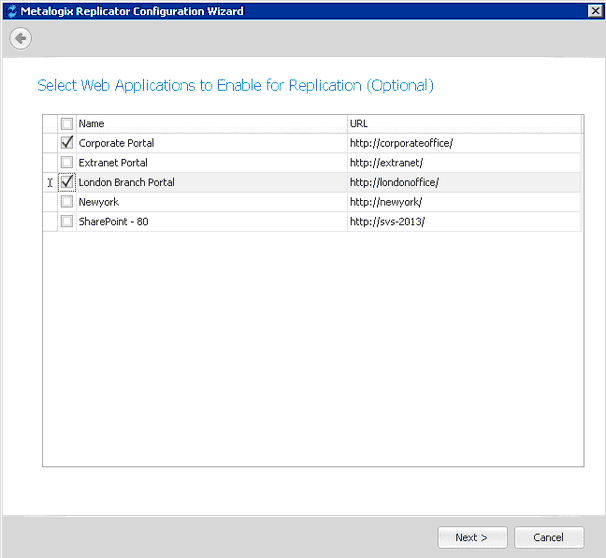This screenshot has height=558, width=606.
Task: Toggle the select-all checkbox in header row
Action: [66, 124]
